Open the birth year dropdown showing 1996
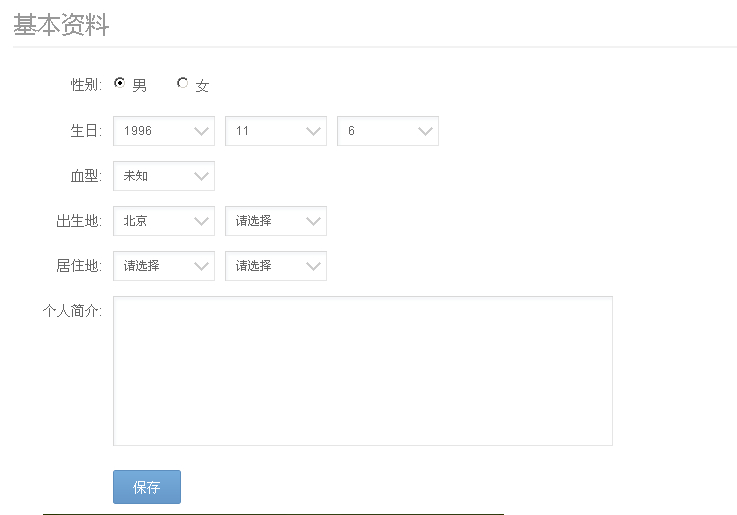Image resolution: width=737 pixels, height=515 pixels. tap(164, 131)
